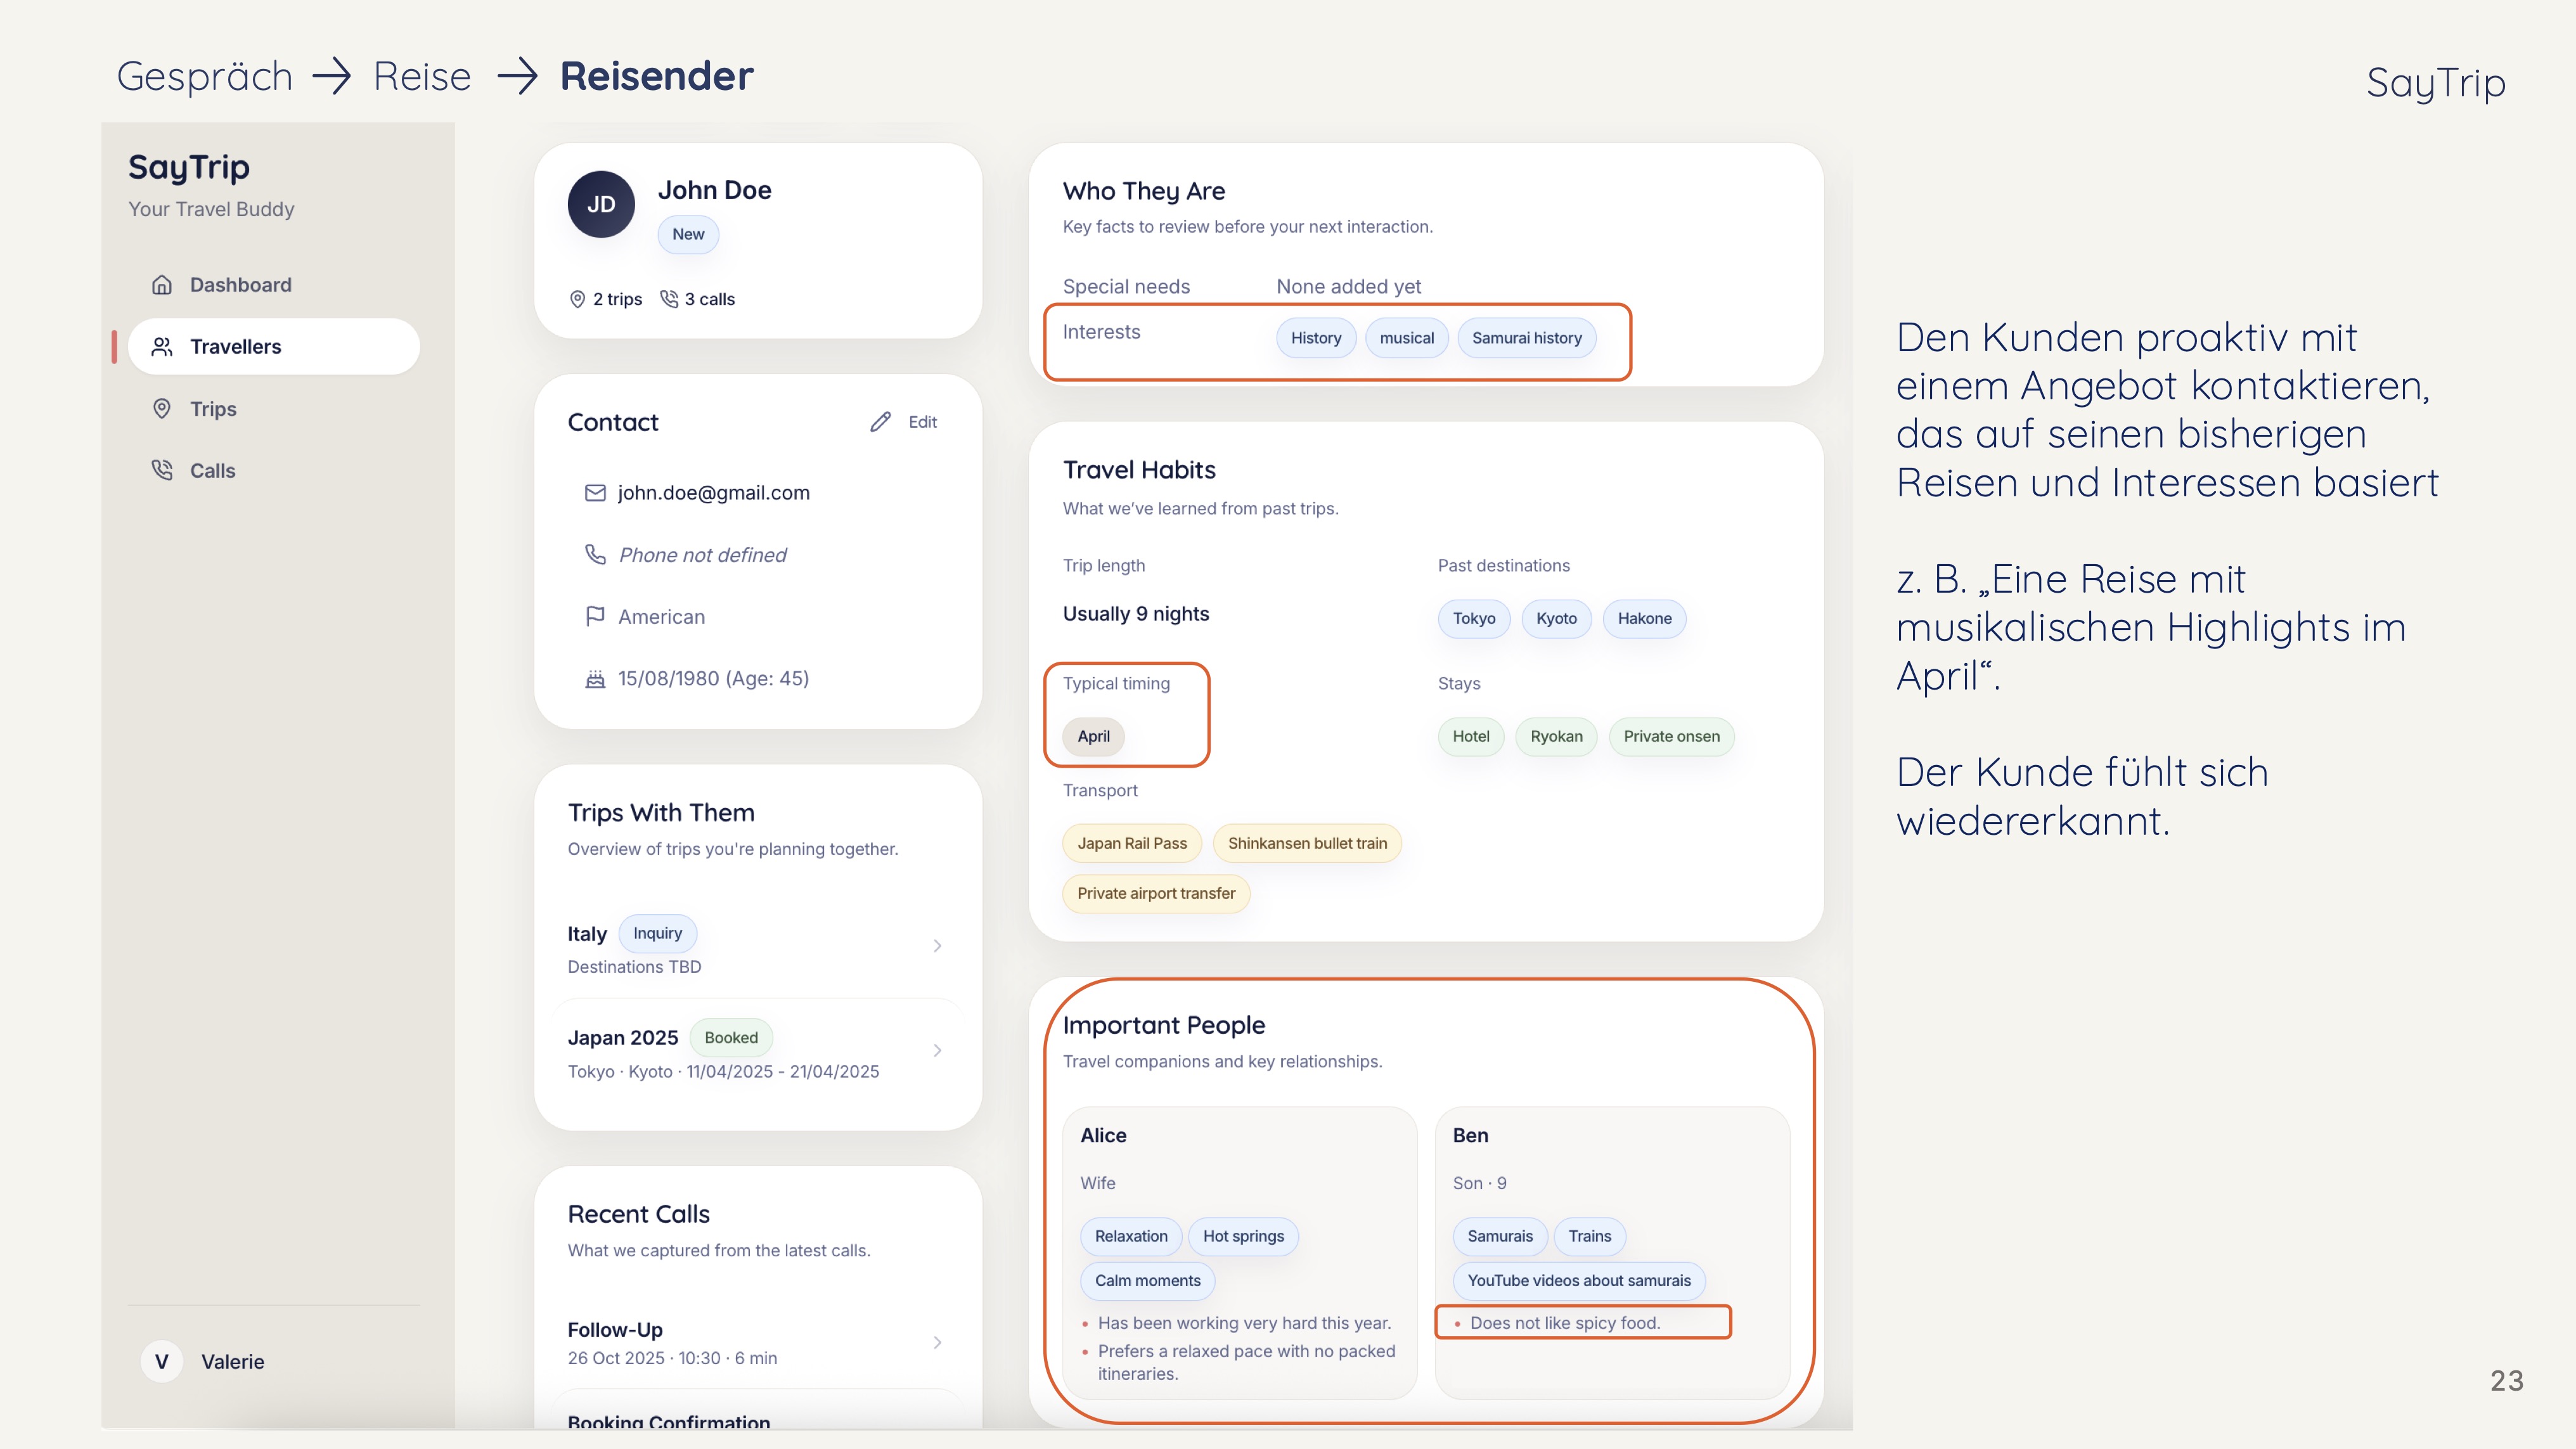Click the Trips map pin icon
This screenshot has height=1449, width=2576.
(x=161, y=409)
